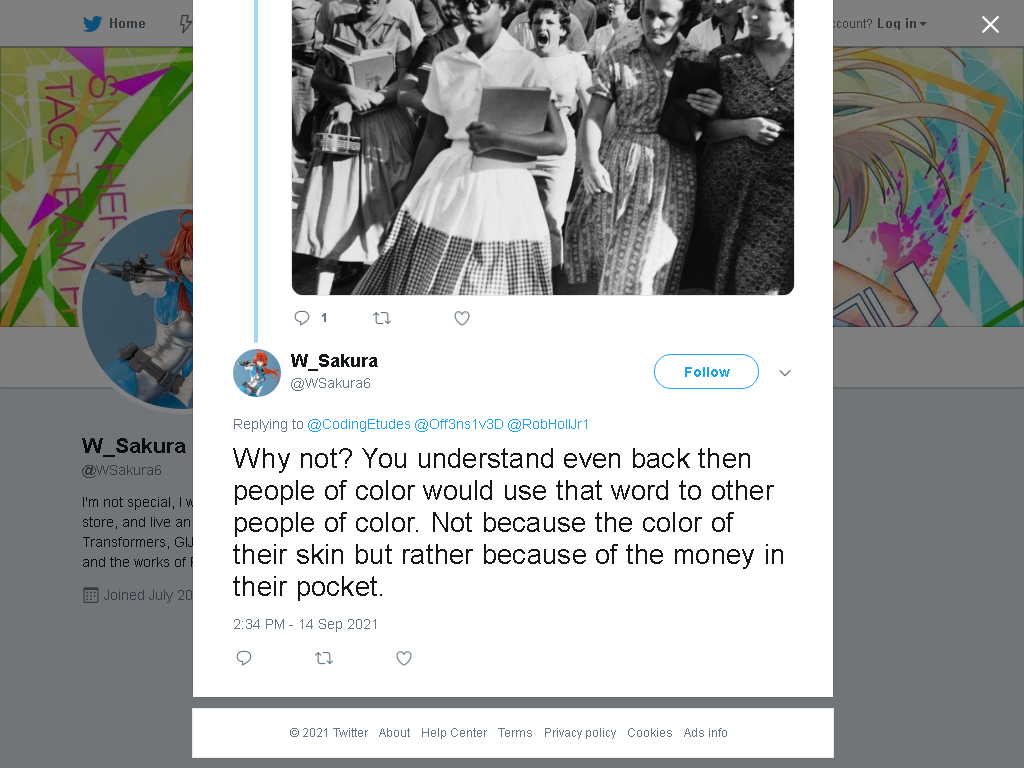Viewport: 1024px width, 768px height.
Task: Open the @Off3ns1v3D mention link
Action: (x=458, y=424)
